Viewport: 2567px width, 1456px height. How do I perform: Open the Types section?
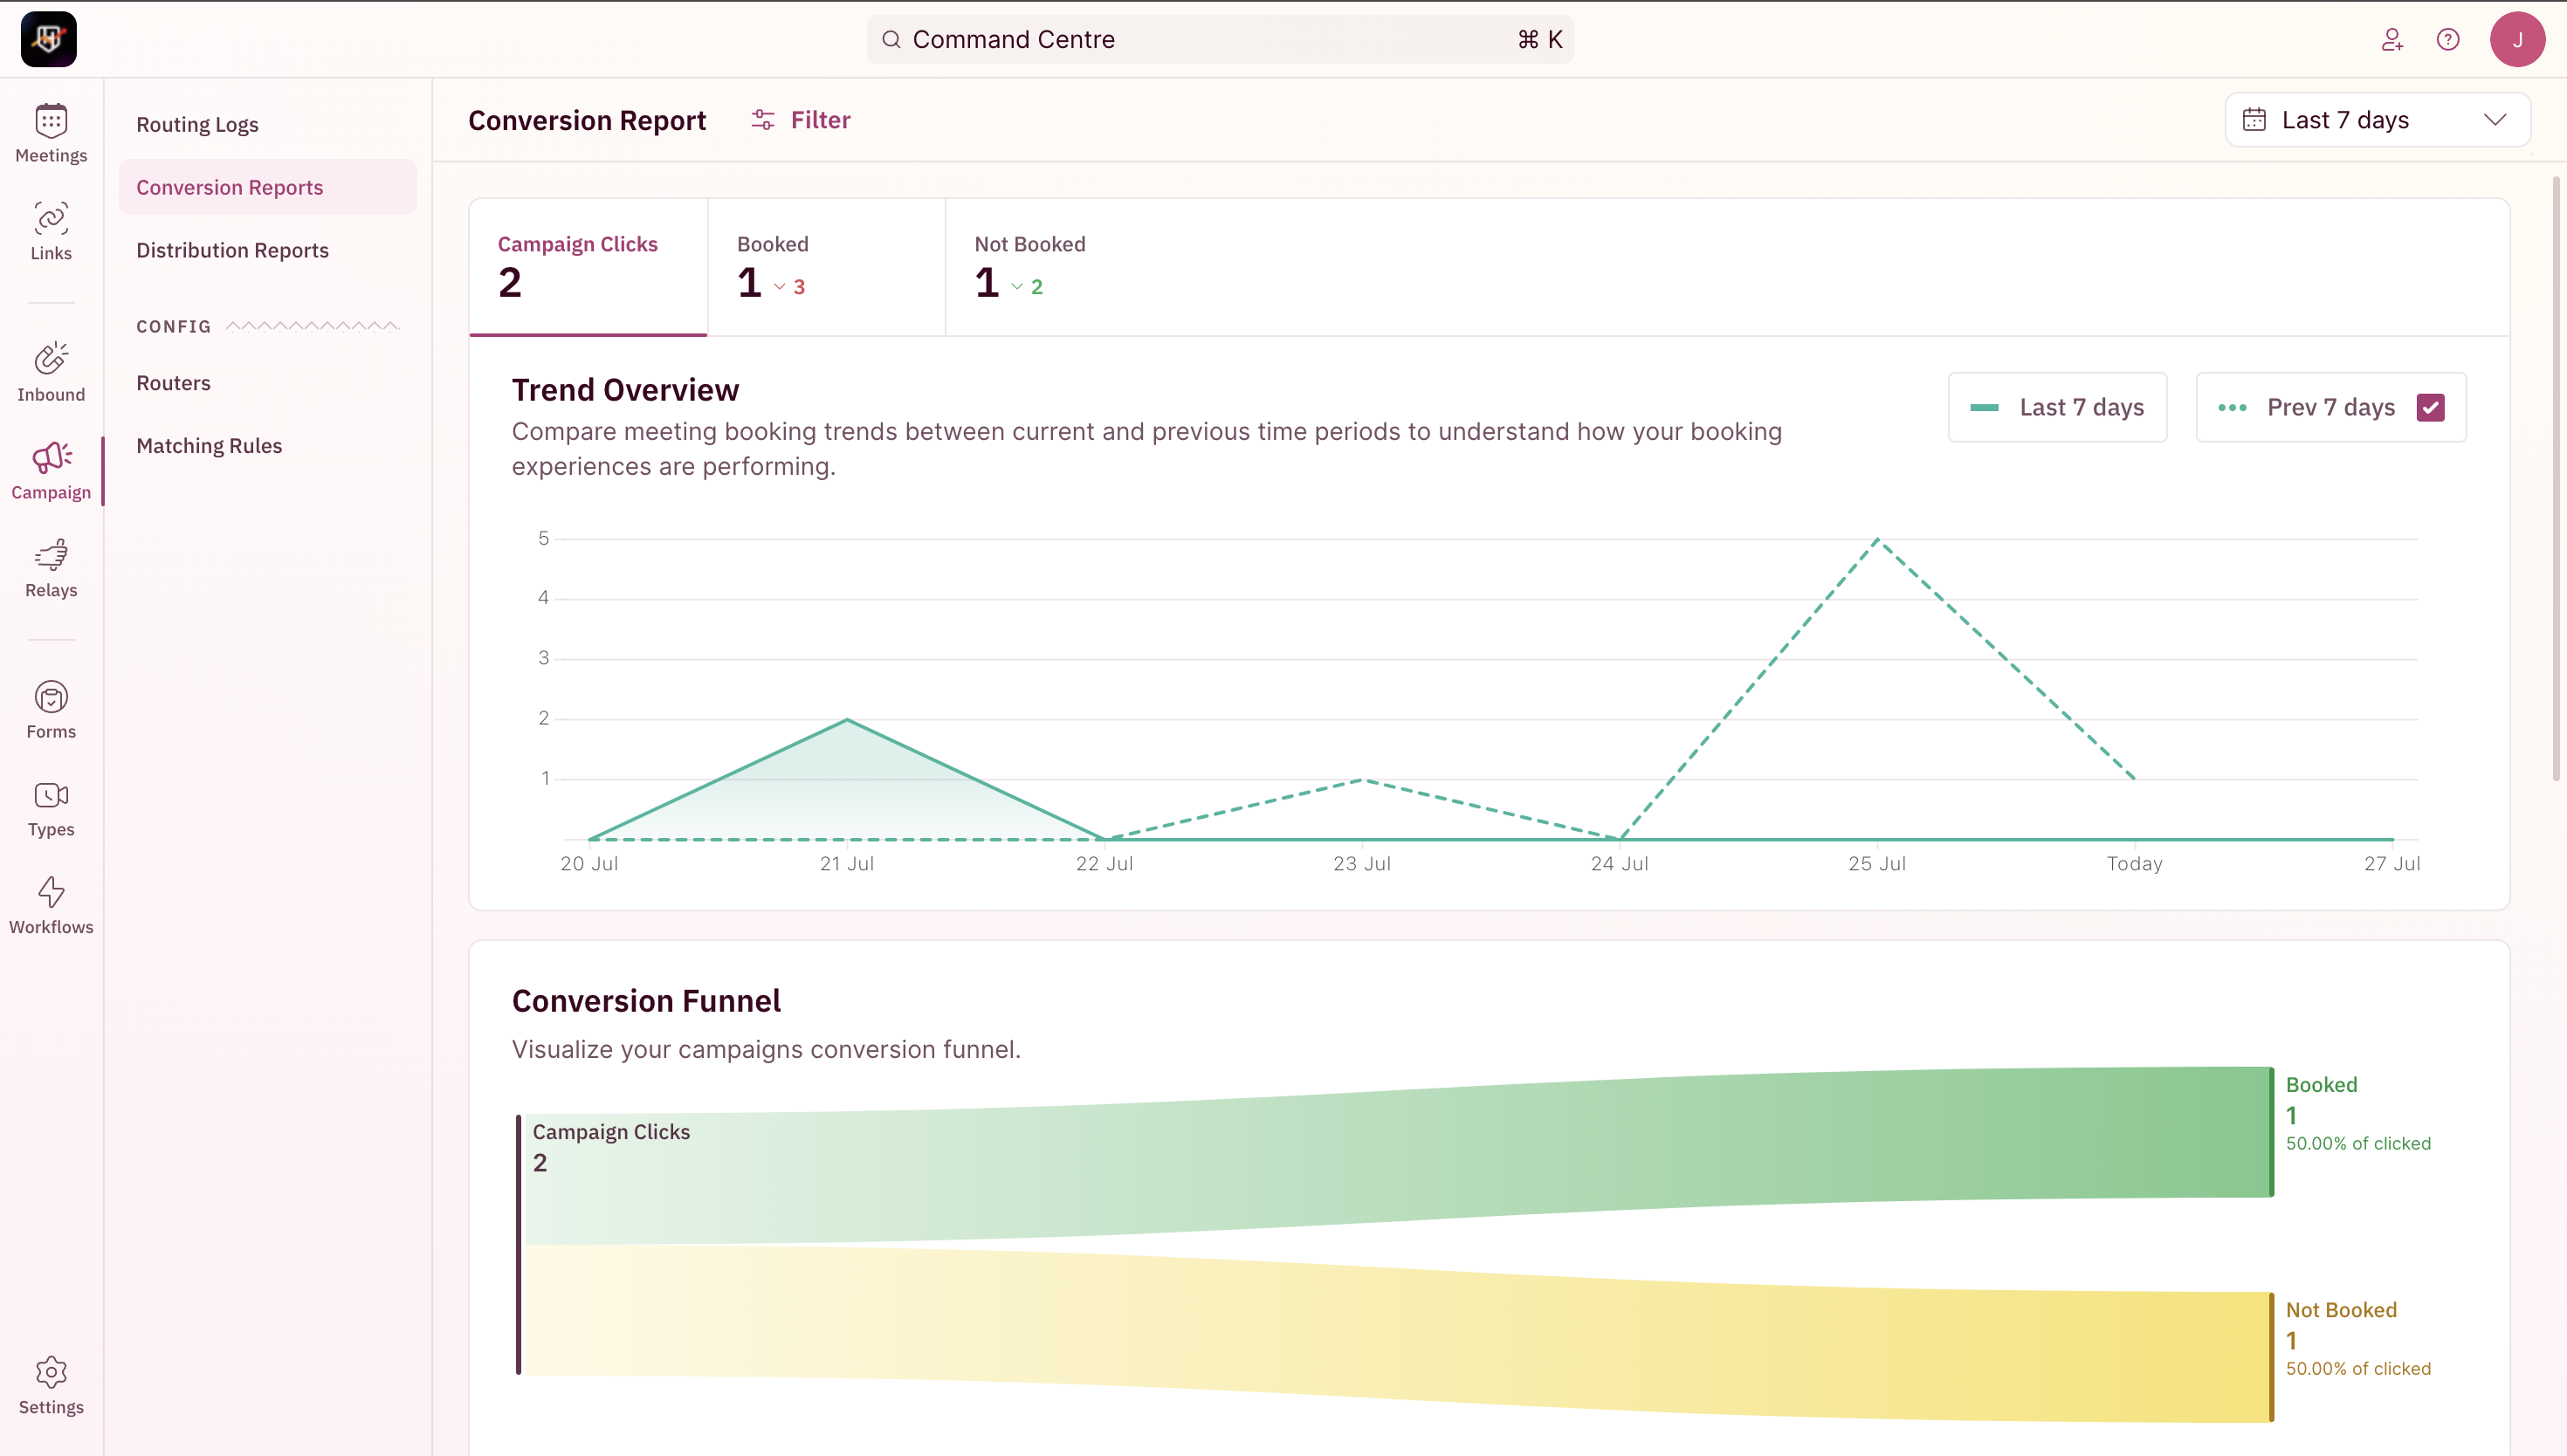tap(51, 808)
